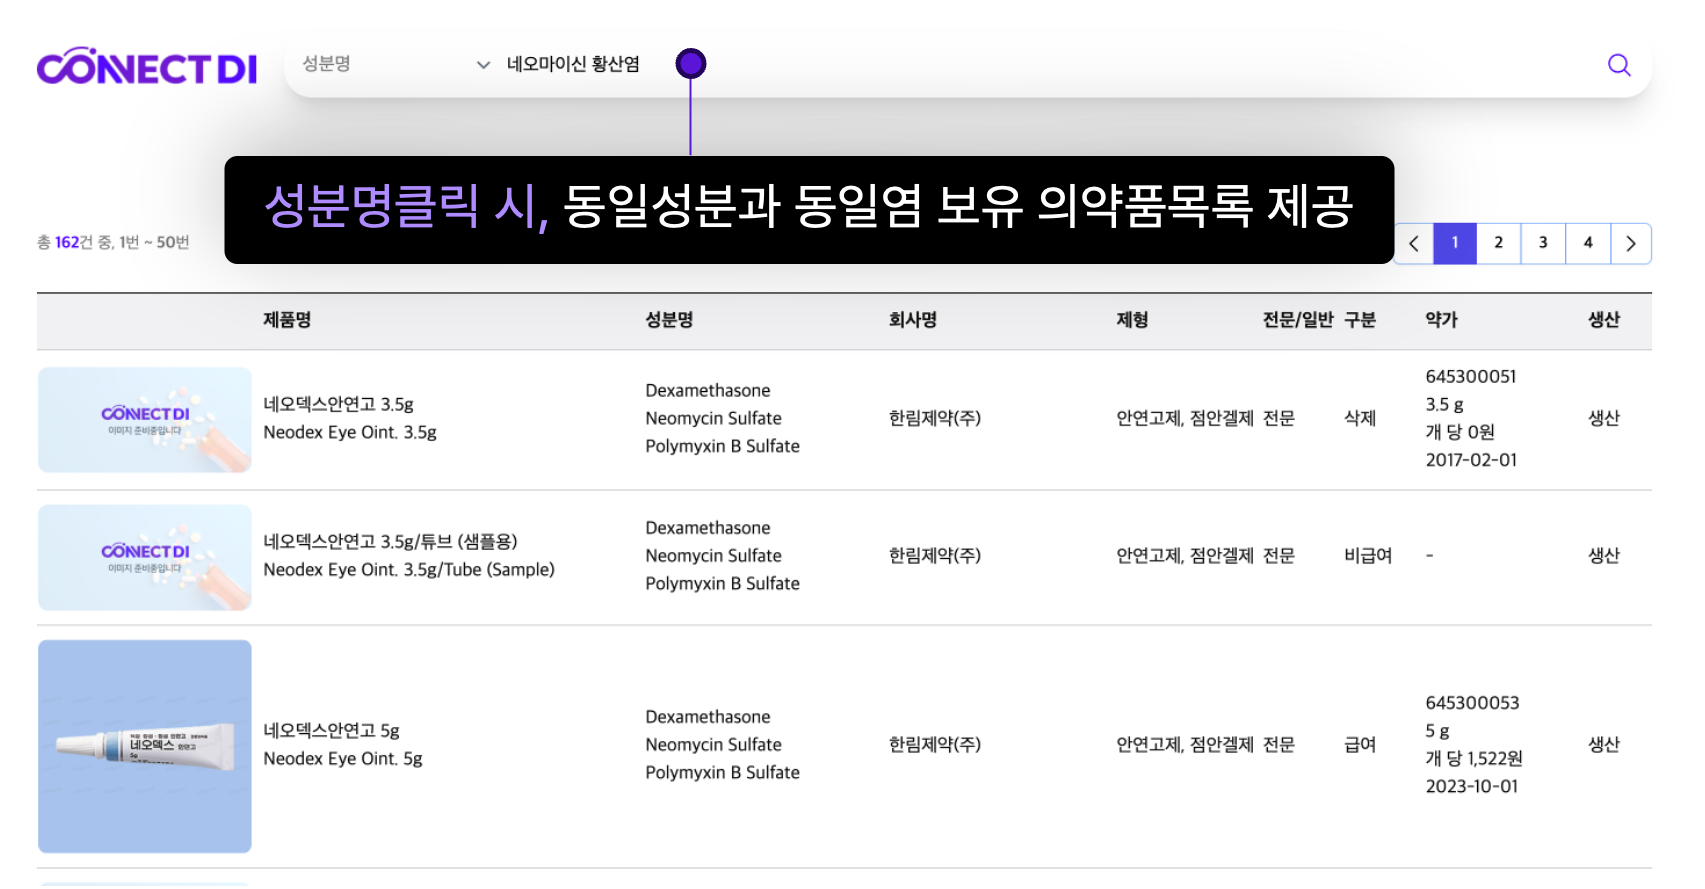Image resolution: width=1705 pixels, height=889 pixels.
Task: Click placeholder image of first product row
Action: (x=145, y=420)
